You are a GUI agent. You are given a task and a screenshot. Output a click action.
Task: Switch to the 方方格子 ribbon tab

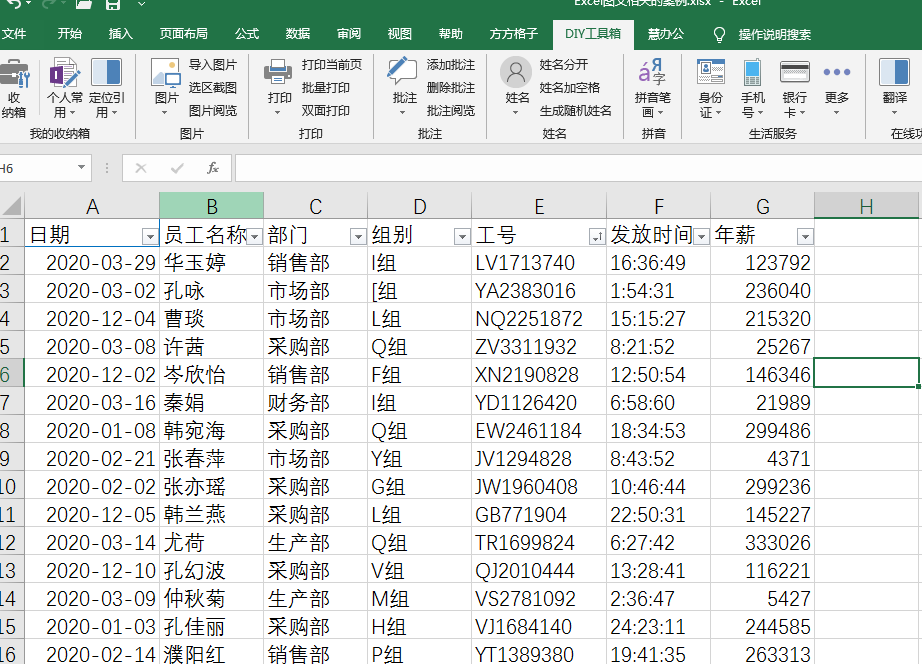[x=513, y=34]
